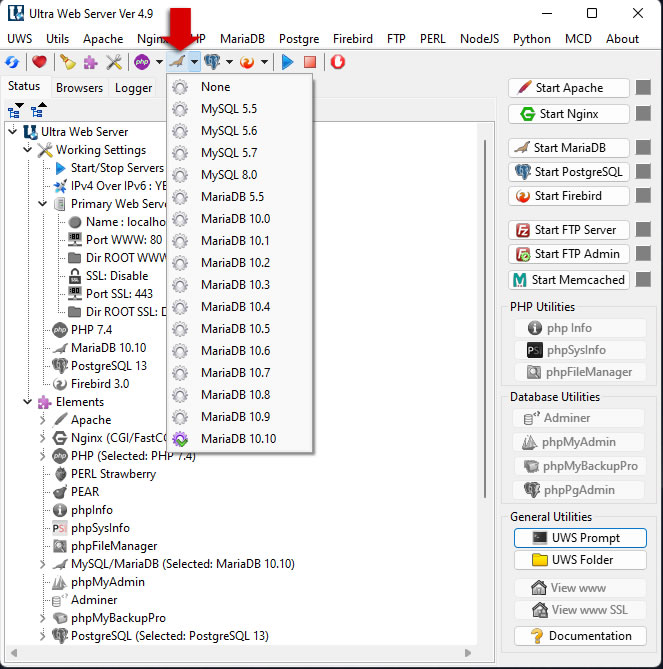Click Start Firebird button

pos(569,196)
